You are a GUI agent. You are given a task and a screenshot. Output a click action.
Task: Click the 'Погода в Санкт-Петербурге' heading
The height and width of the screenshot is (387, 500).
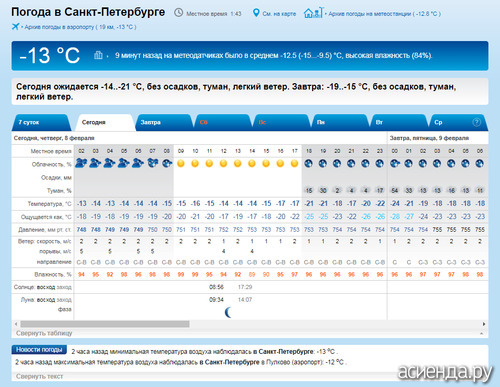(x=88, y=12)
